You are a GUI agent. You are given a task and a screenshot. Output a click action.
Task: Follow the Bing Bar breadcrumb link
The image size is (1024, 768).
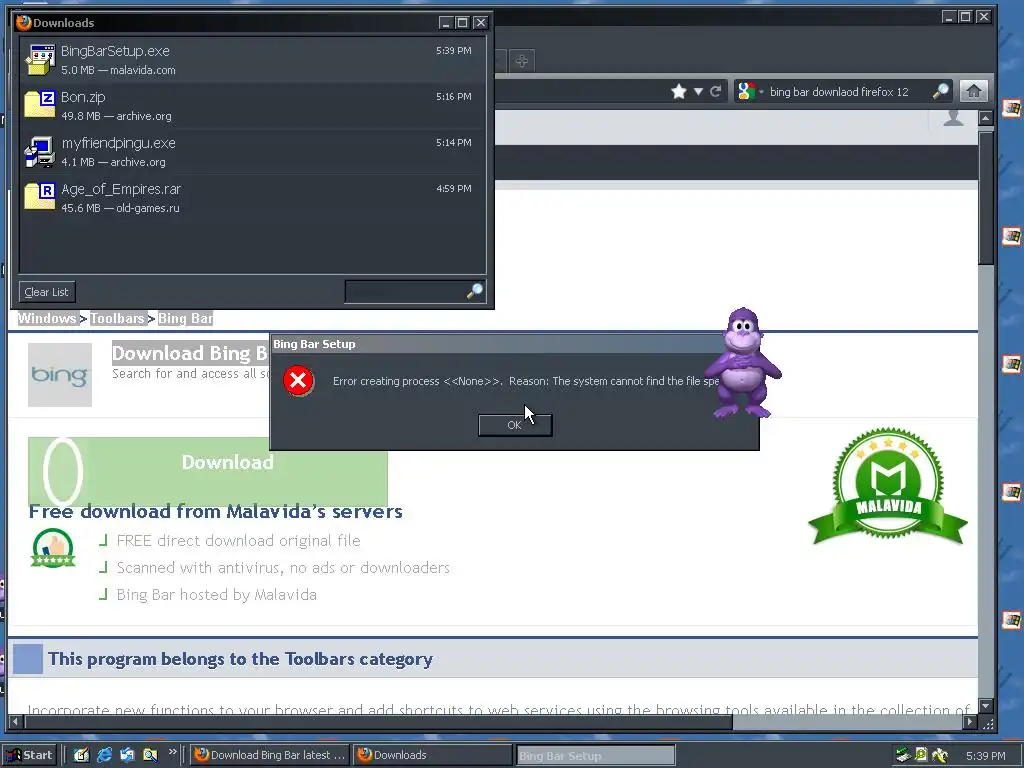click(x=185, y=319)
